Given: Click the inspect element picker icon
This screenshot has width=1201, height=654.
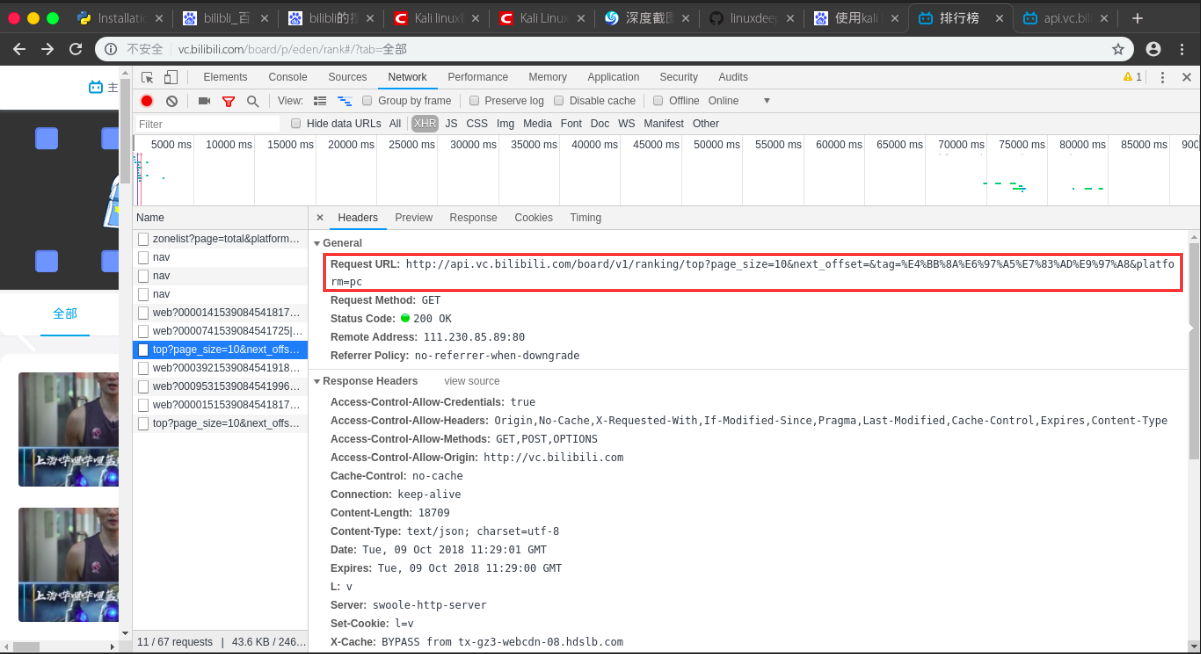Looking at the screenshot, I should click(147, 77).
